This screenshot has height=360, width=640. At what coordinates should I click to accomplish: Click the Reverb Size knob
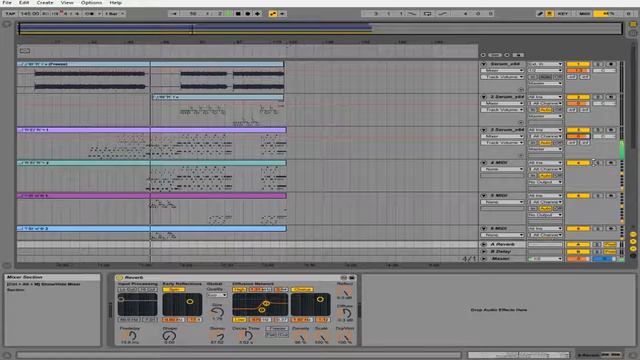(x=217, y=312)
